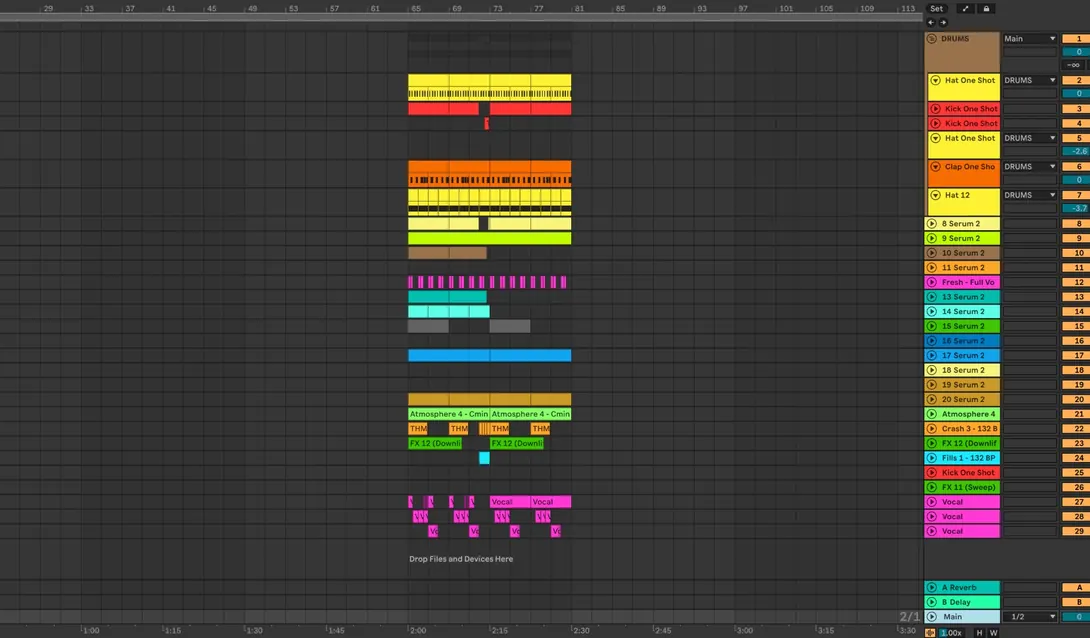The width and height of the screenshot is (1090, 638).
Task: Unfold the Fresh - Full Vo track
Action: click(932, 282)
